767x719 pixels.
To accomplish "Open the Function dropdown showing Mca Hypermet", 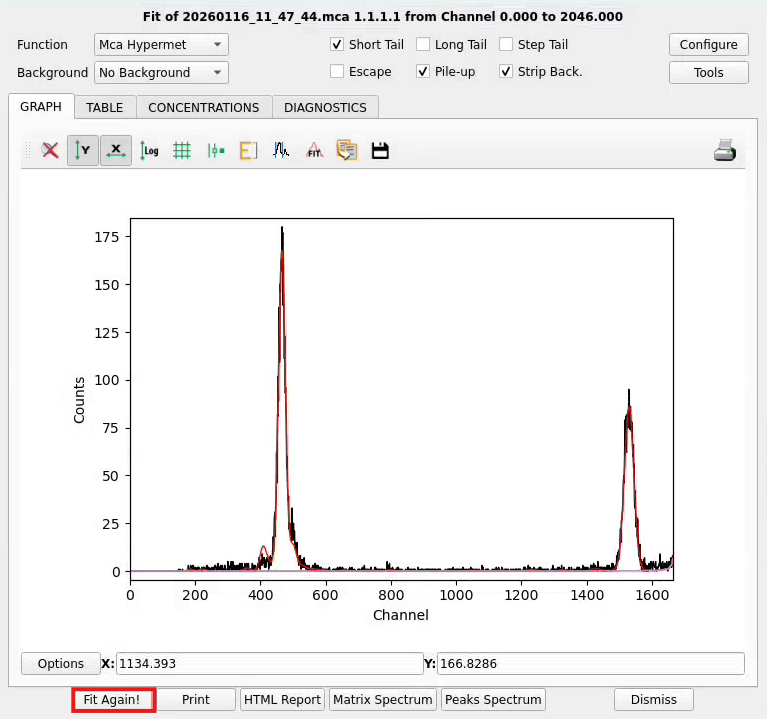I will [x=161, y=45].
